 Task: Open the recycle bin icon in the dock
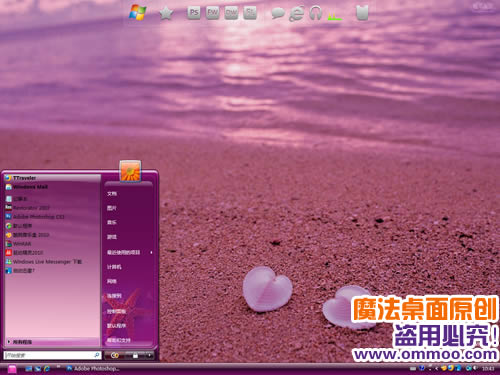[362, 13]
